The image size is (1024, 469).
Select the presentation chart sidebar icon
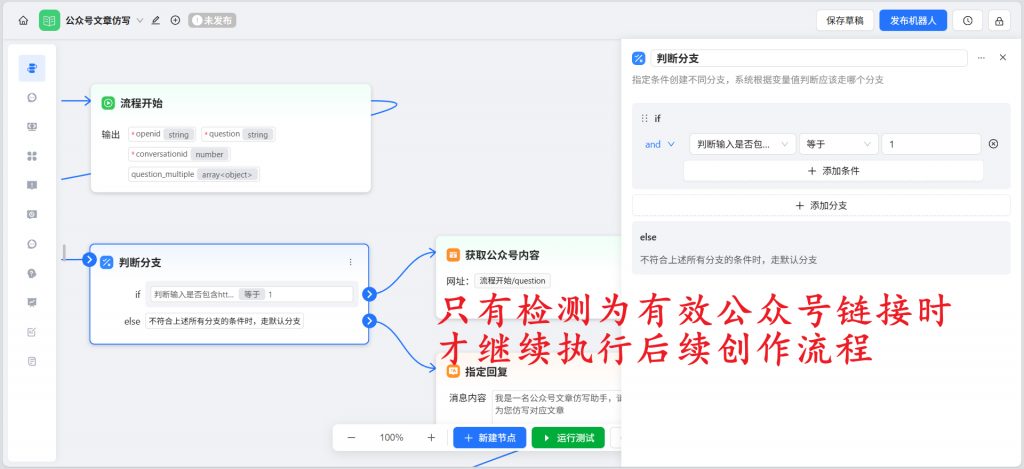click(x=32, y=302)
